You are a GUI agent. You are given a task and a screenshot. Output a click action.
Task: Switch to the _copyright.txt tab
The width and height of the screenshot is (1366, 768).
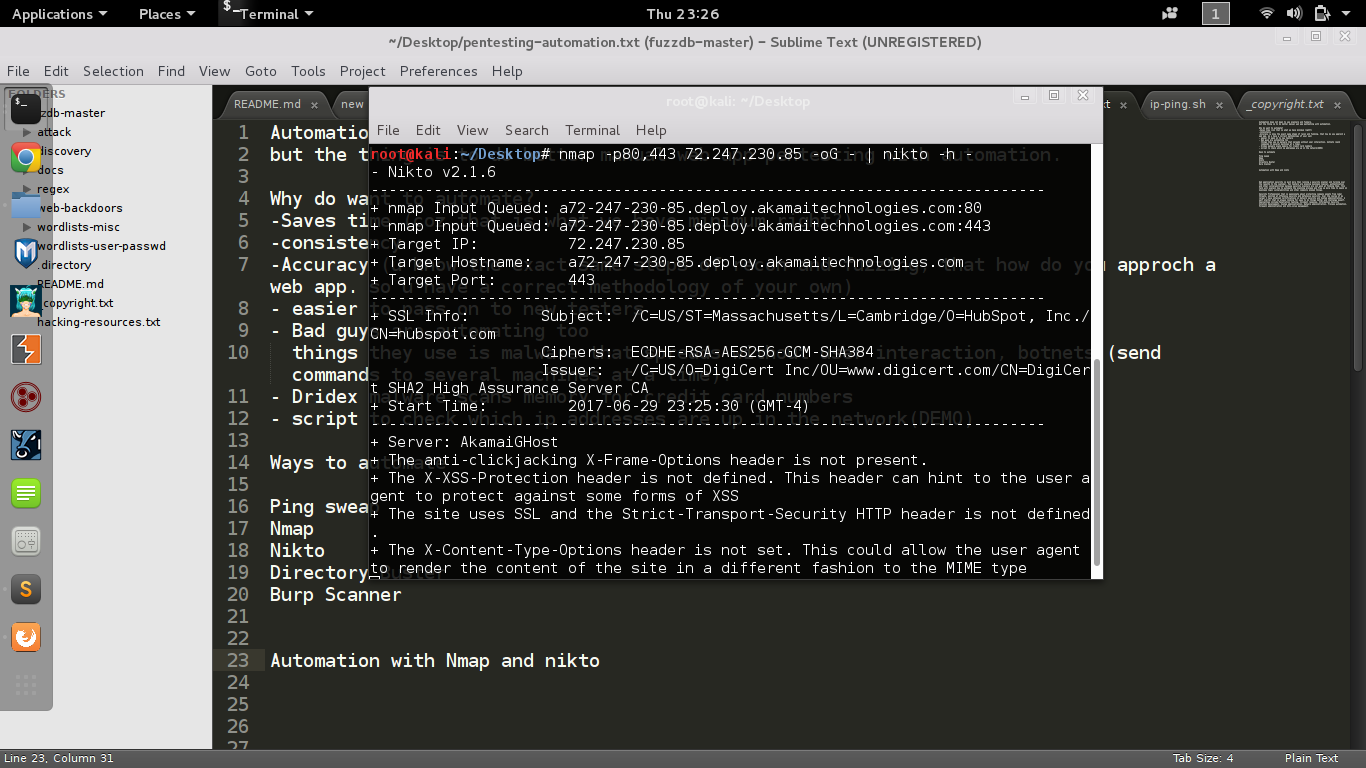coord(1286,104)
